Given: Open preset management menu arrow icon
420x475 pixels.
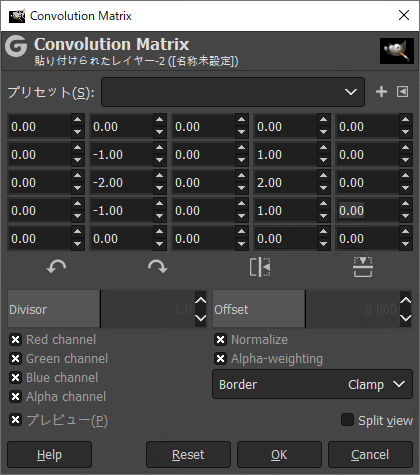Looking at the screenshot, I should (402, 92).
